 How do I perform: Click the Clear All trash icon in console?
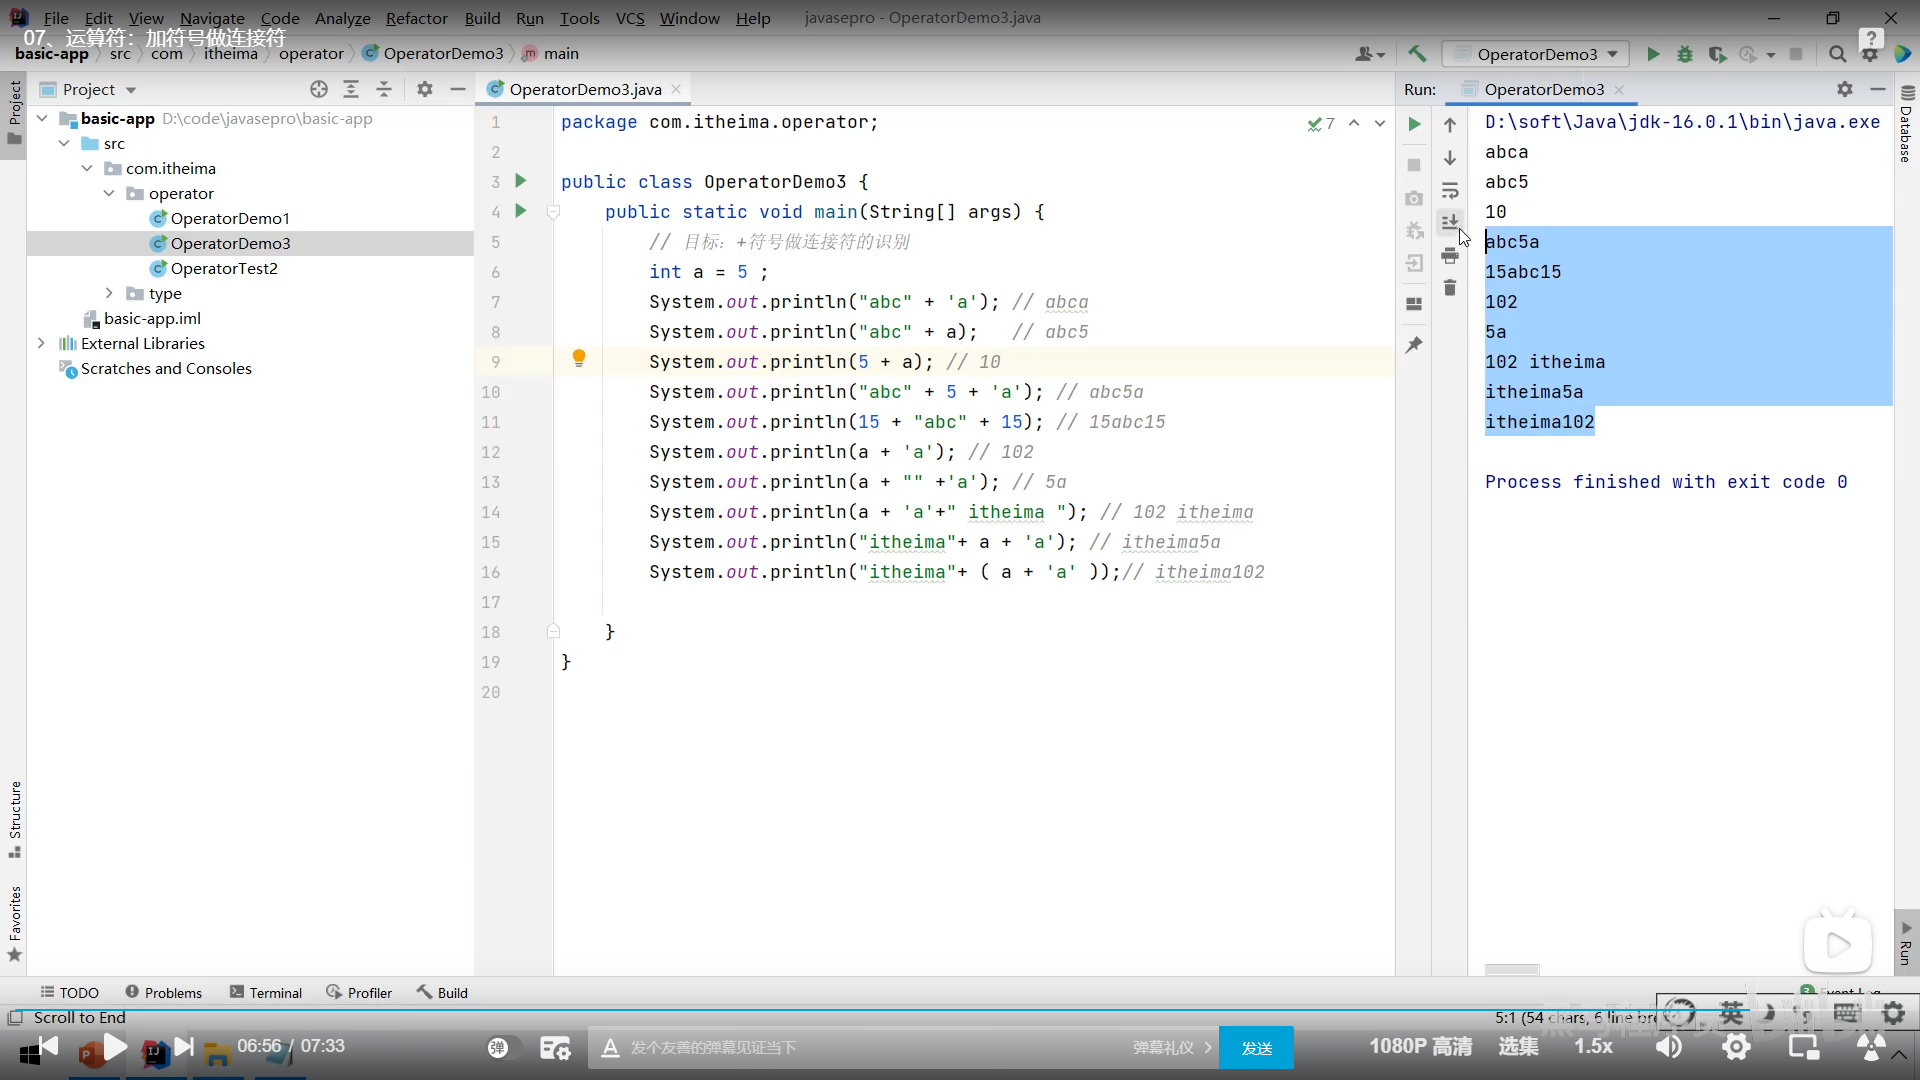(1450, 288)
